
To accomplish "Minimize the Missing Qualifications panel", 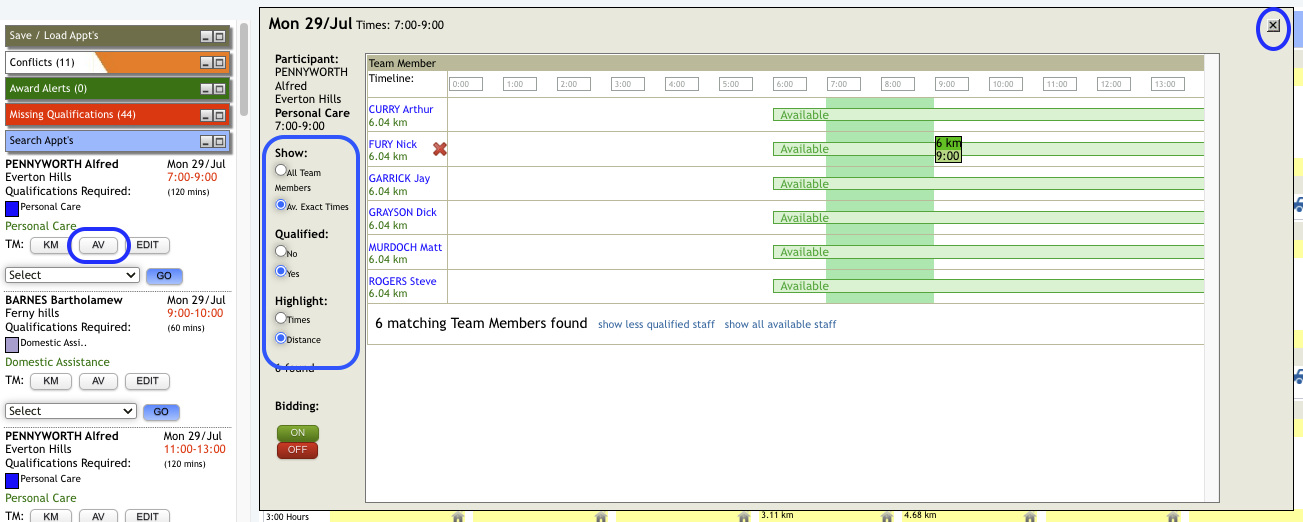I will coord(207,115).
